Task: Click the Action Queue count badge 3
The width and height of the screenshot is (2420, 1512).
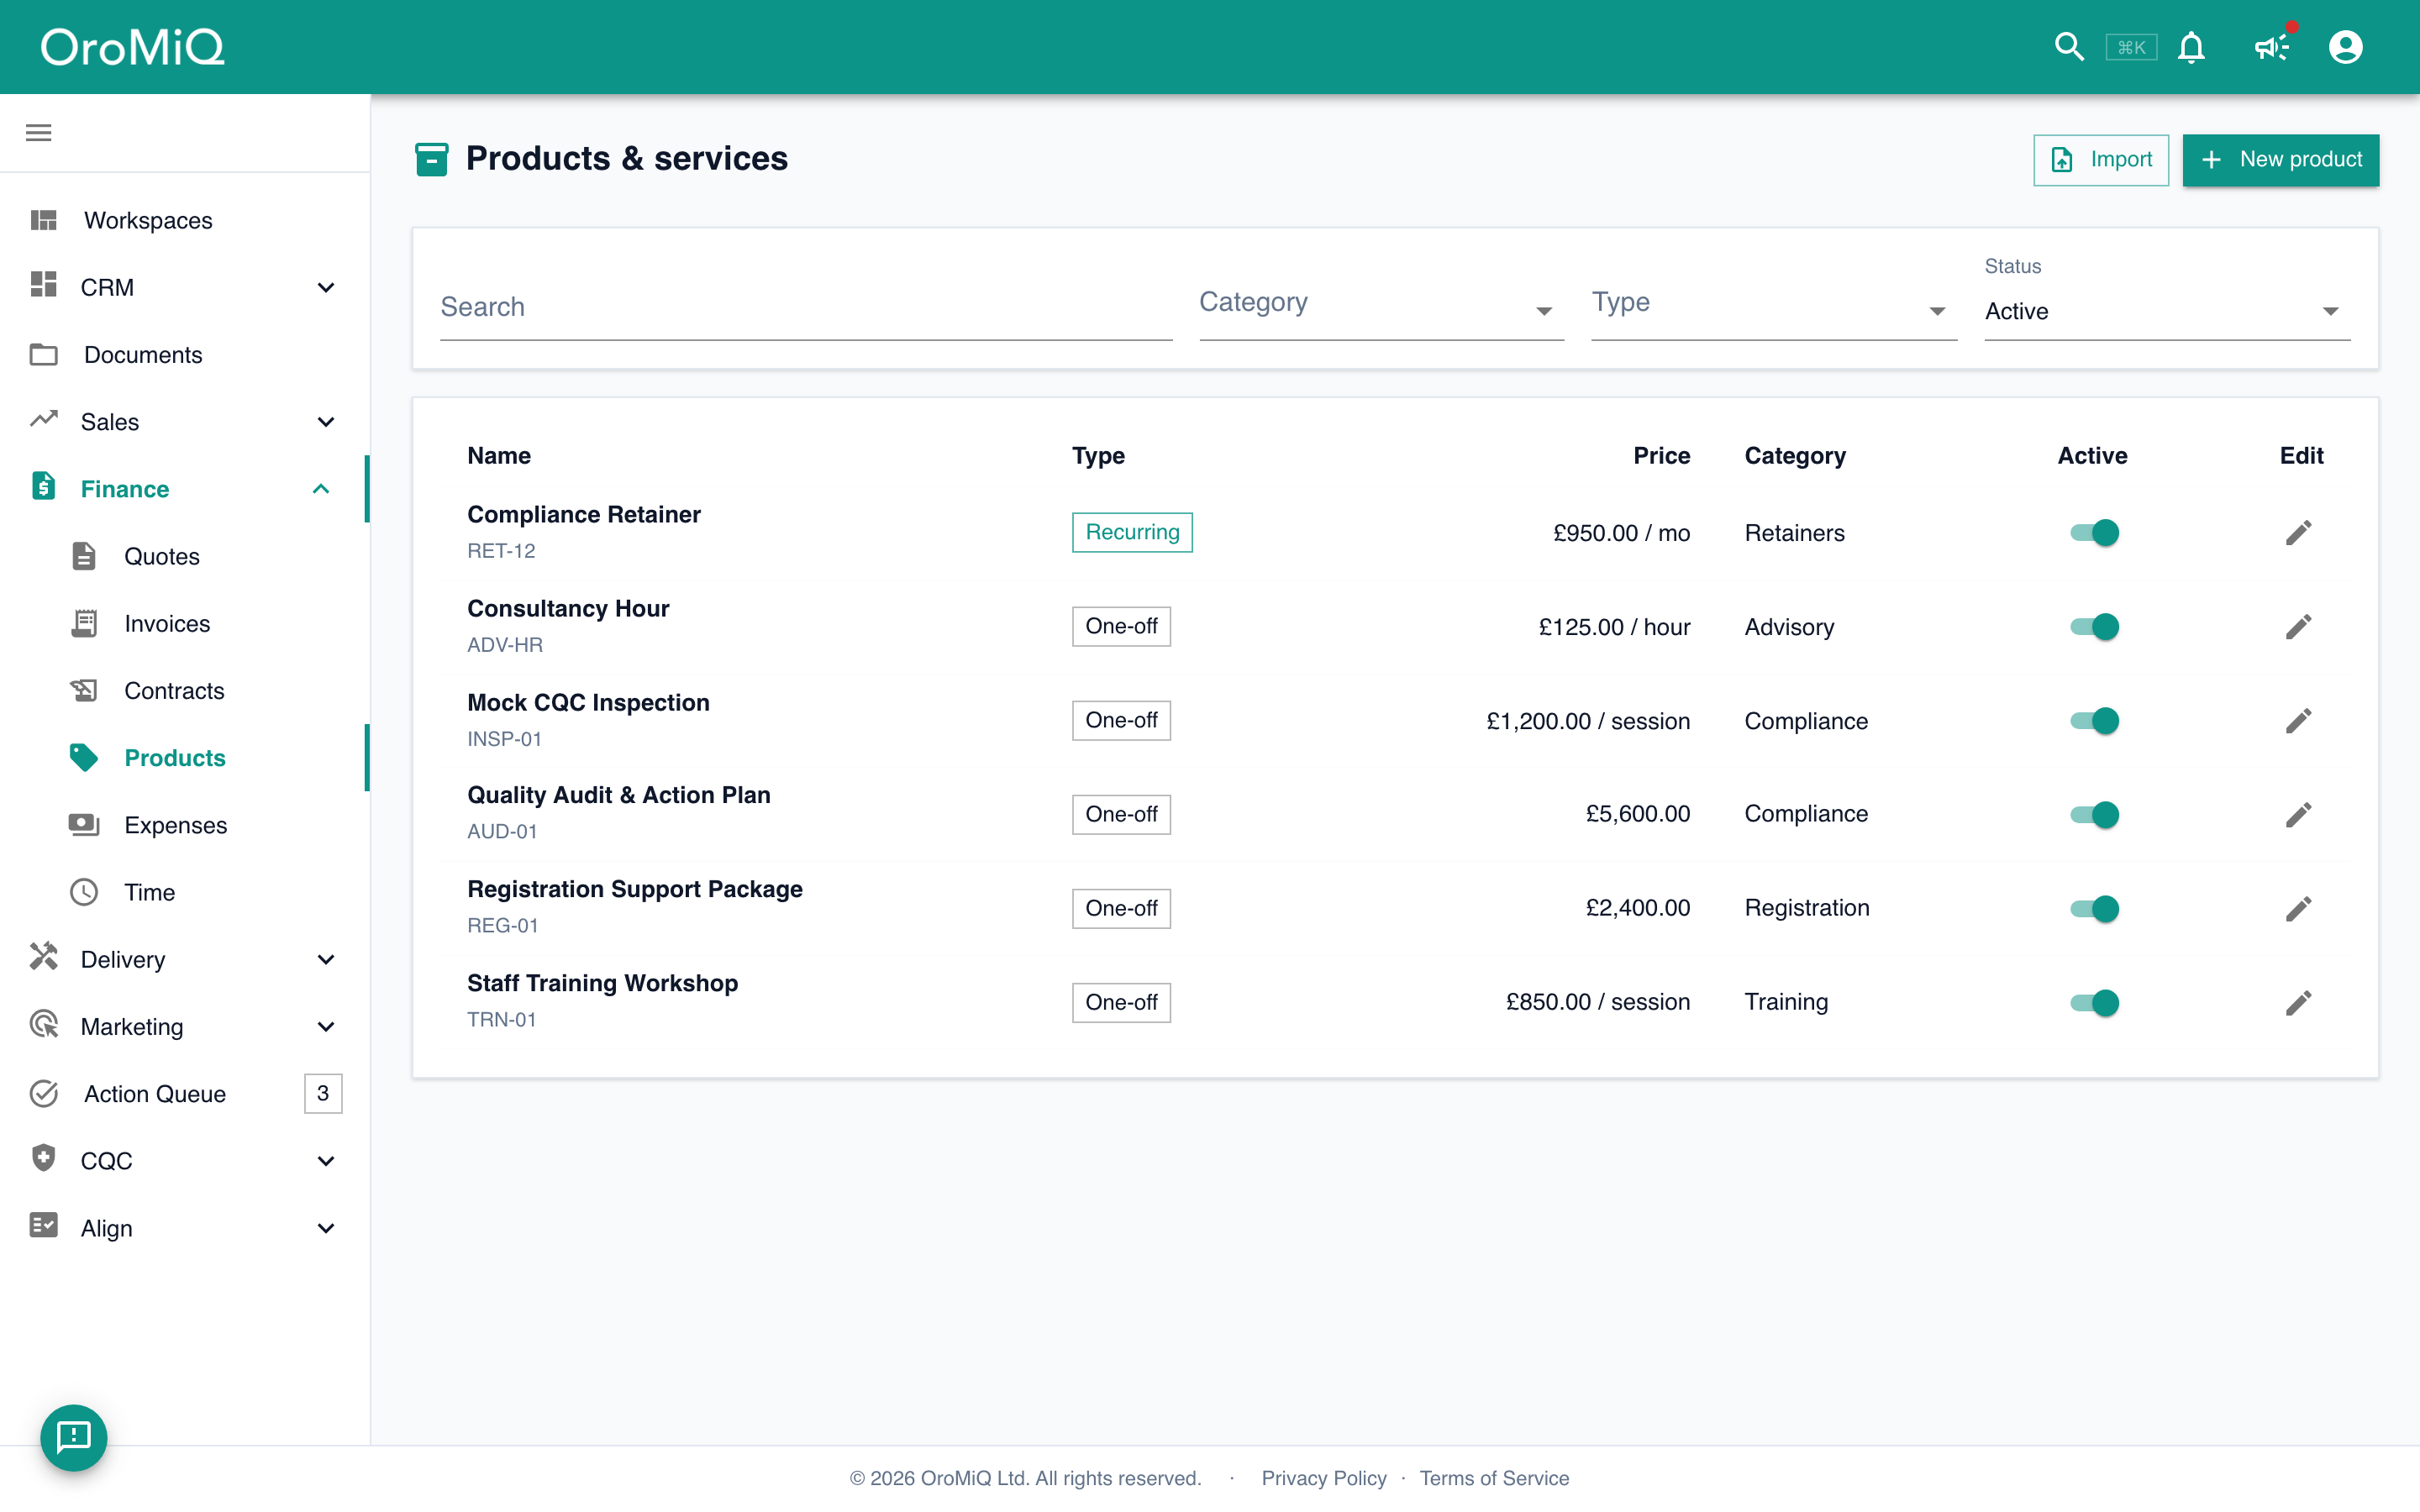Action: [x=323, y=1093]
